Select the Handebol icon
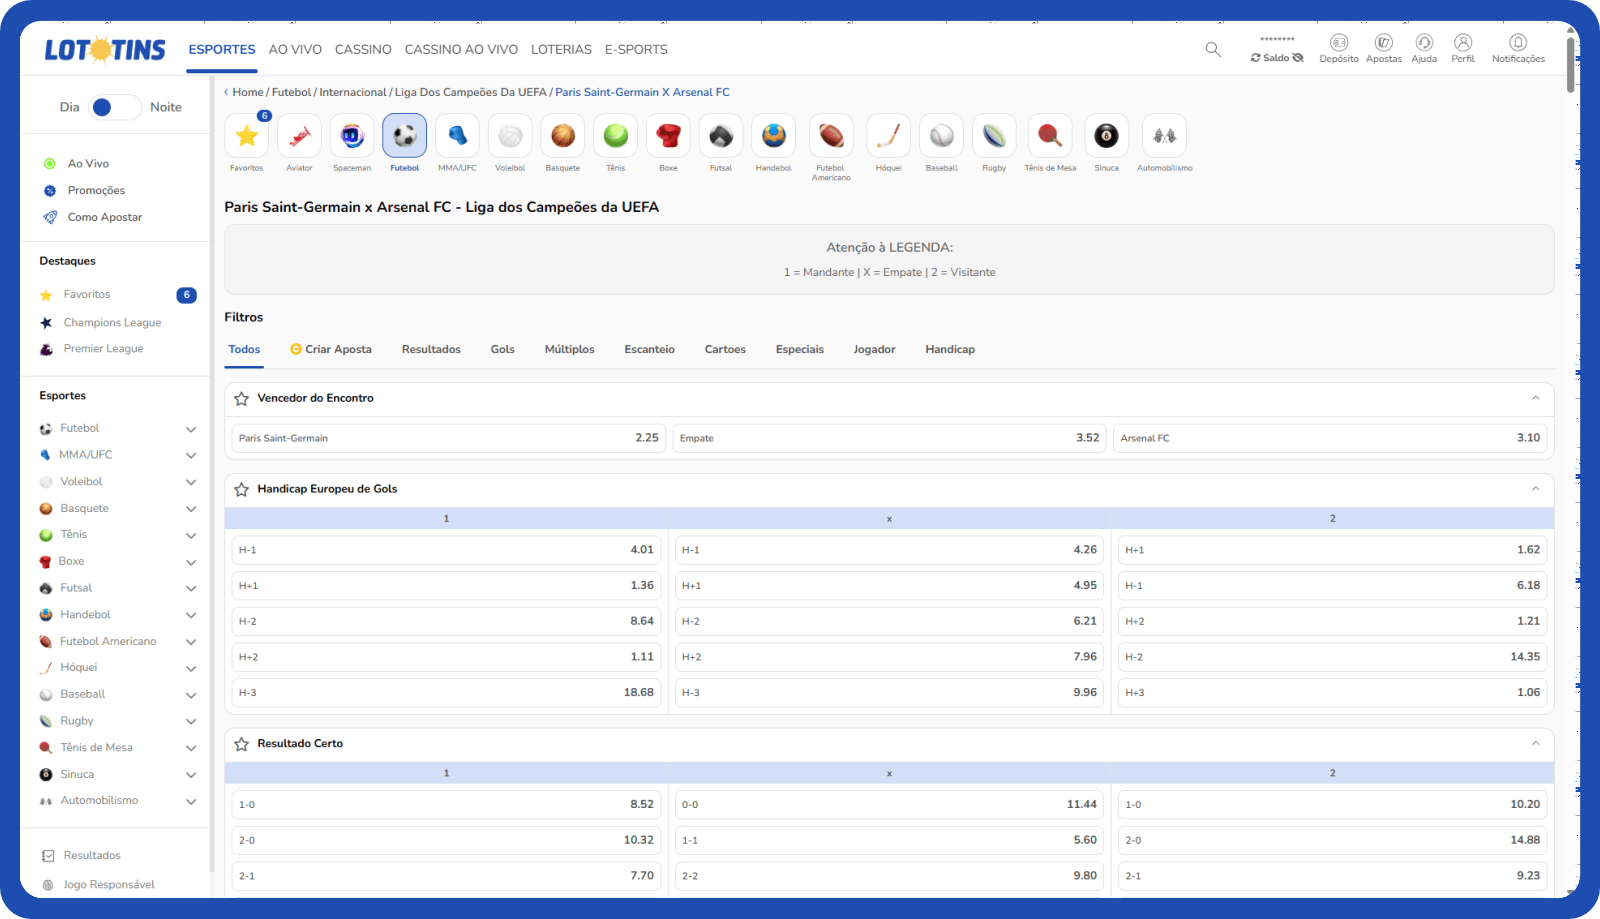Image resolution: width=1600 pixels, height=919 pixels. pyautogui.click(x=774, y=136)
